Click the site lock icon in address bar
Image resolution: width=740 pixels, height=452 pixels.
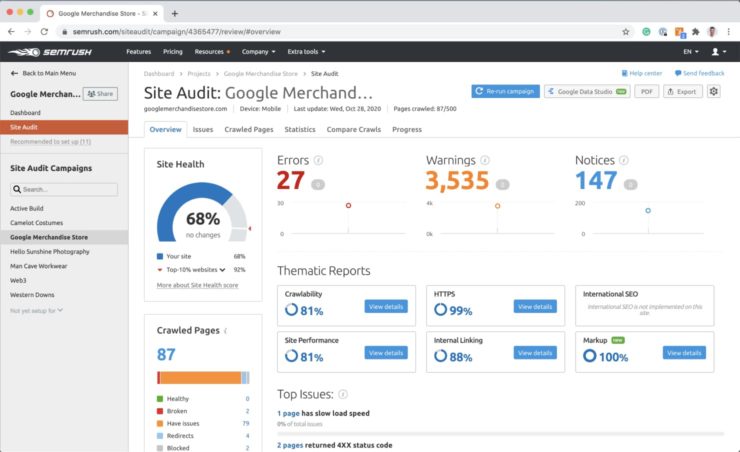click(65, 32)
